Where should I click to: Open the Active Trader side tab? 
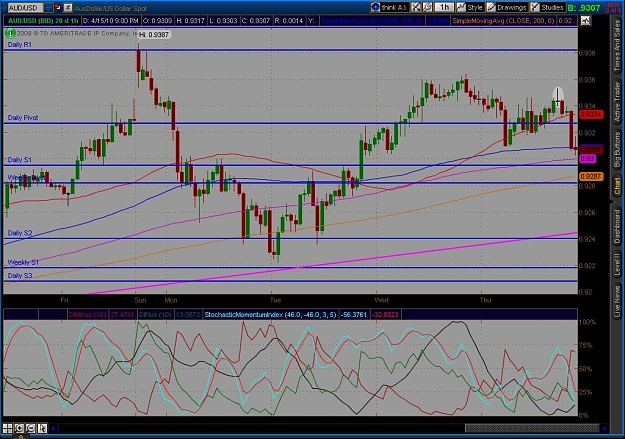point(617,102)
